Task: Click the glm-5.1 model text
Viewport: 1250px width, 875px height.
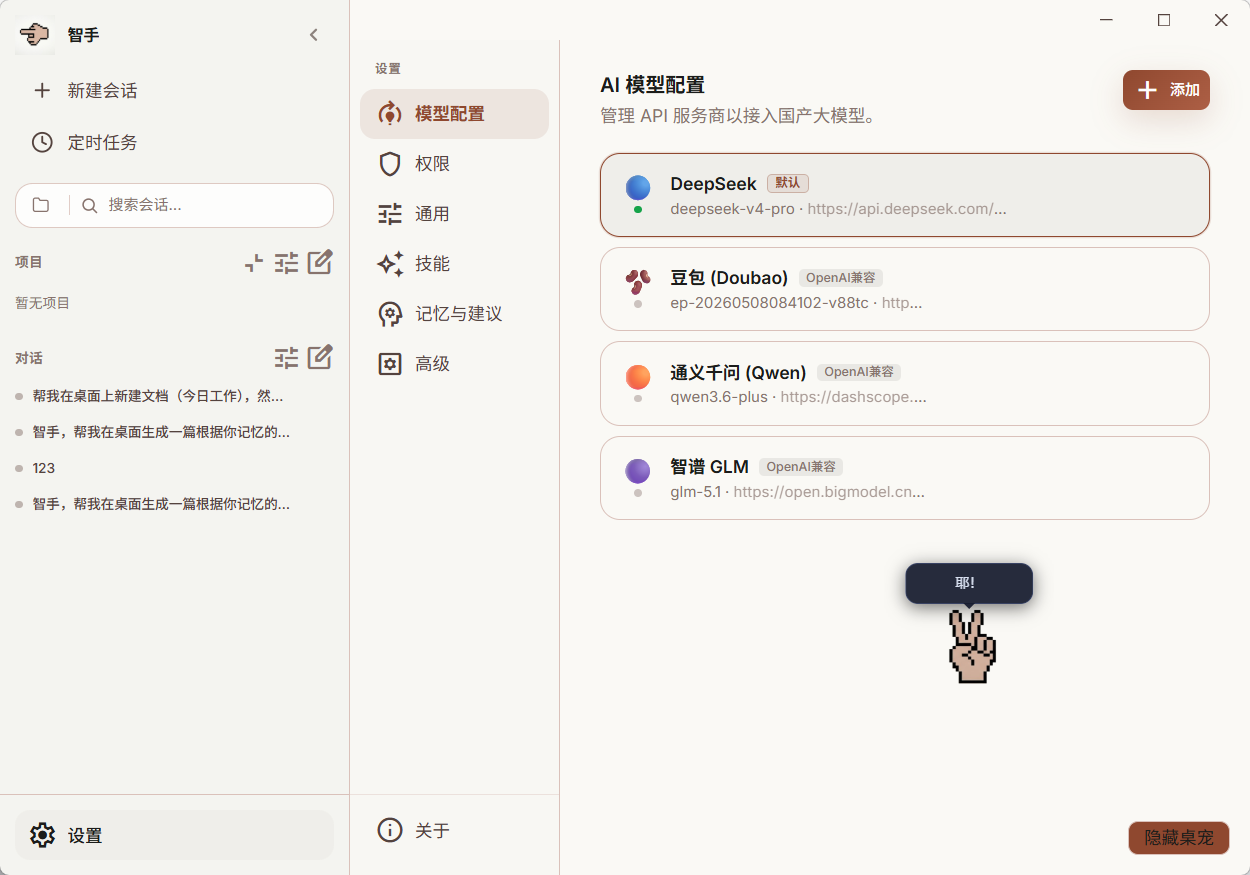Action: click(696, 492)
